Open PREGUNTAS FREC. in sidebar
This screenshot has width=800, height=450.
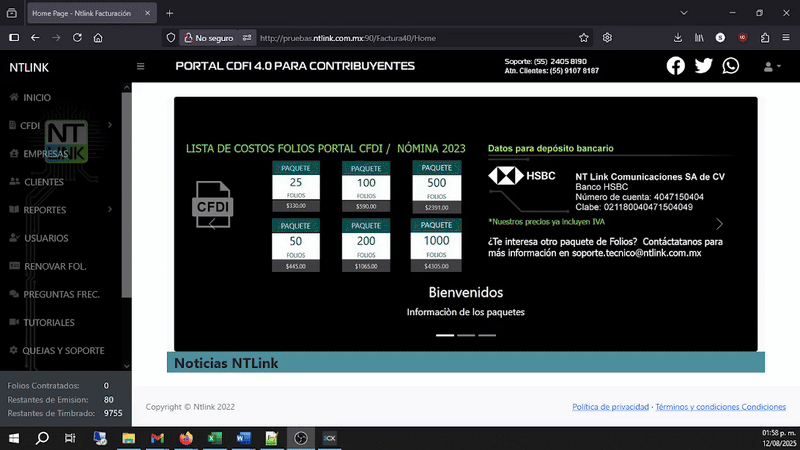point(54,294)
